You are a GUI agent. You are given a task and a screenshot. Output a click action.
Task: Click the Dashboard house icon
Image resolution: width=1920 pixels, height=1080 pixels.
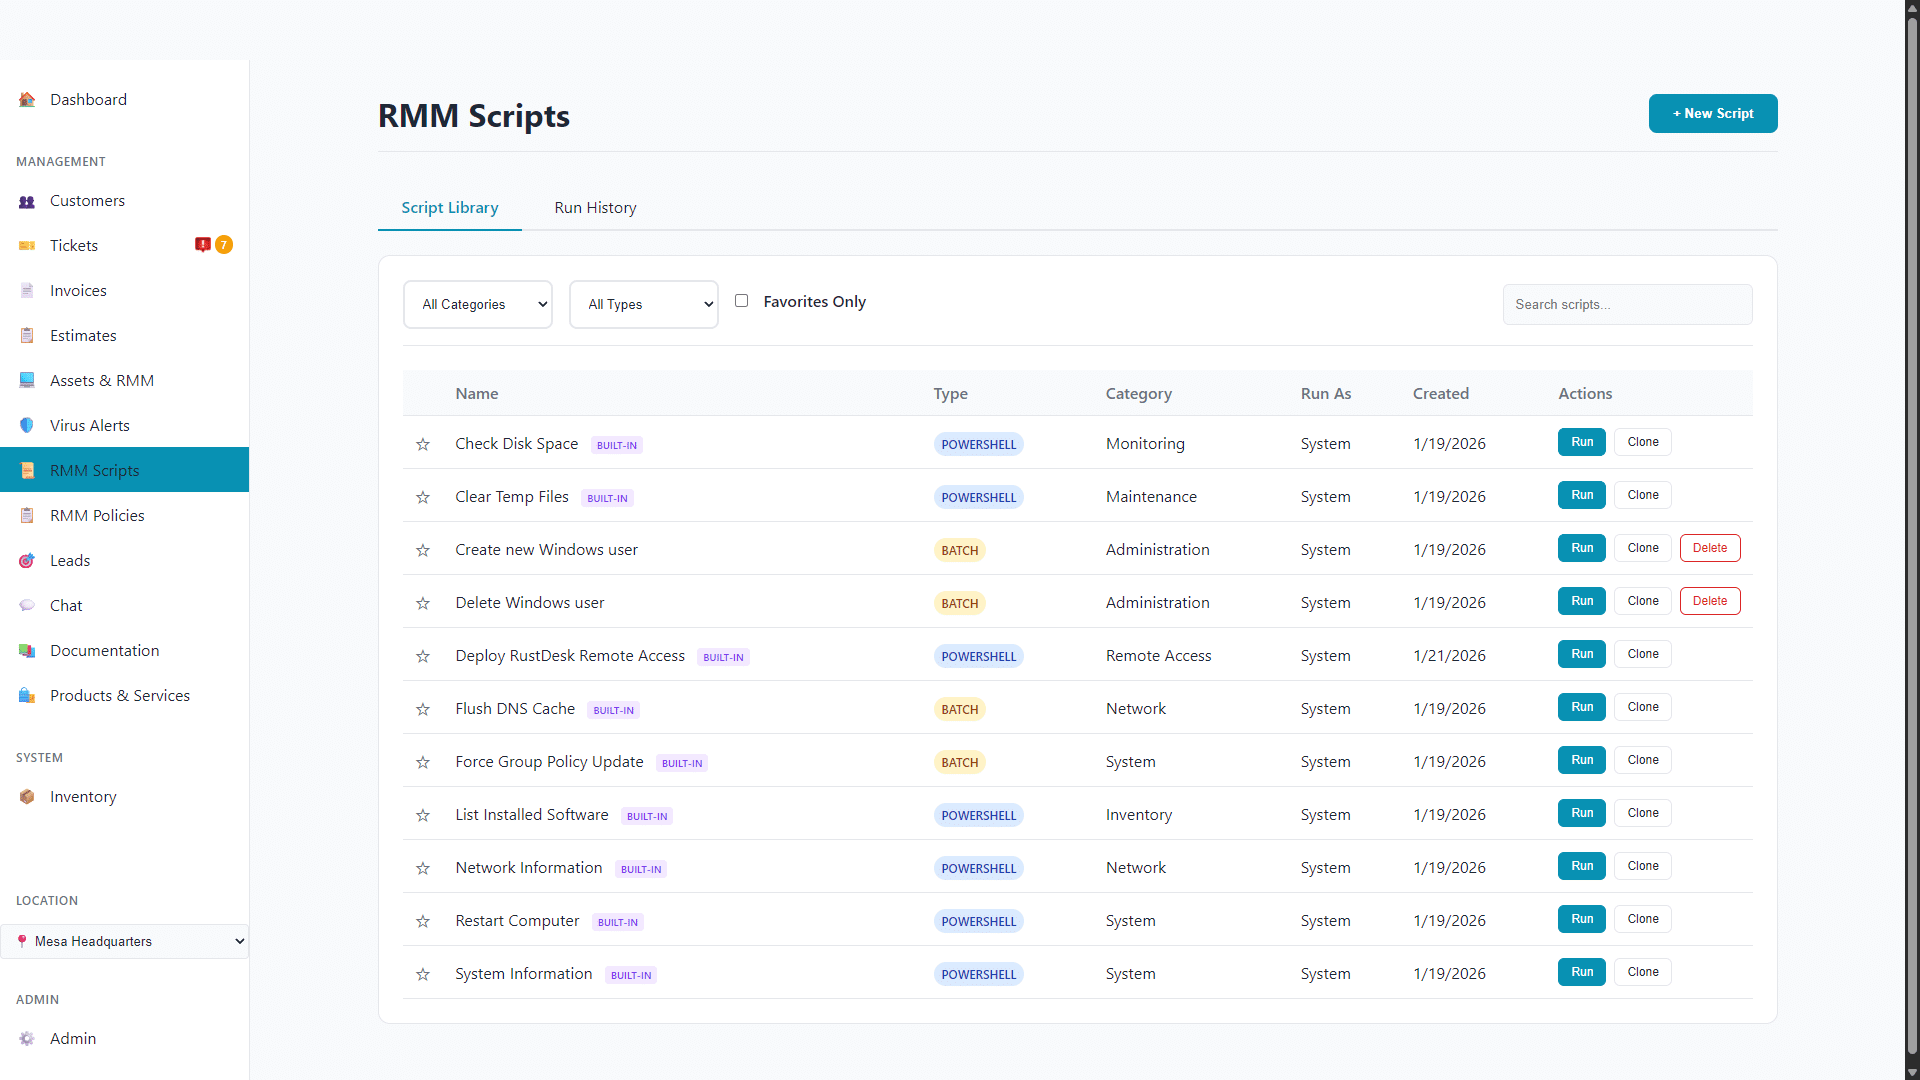tap(27, 100)
